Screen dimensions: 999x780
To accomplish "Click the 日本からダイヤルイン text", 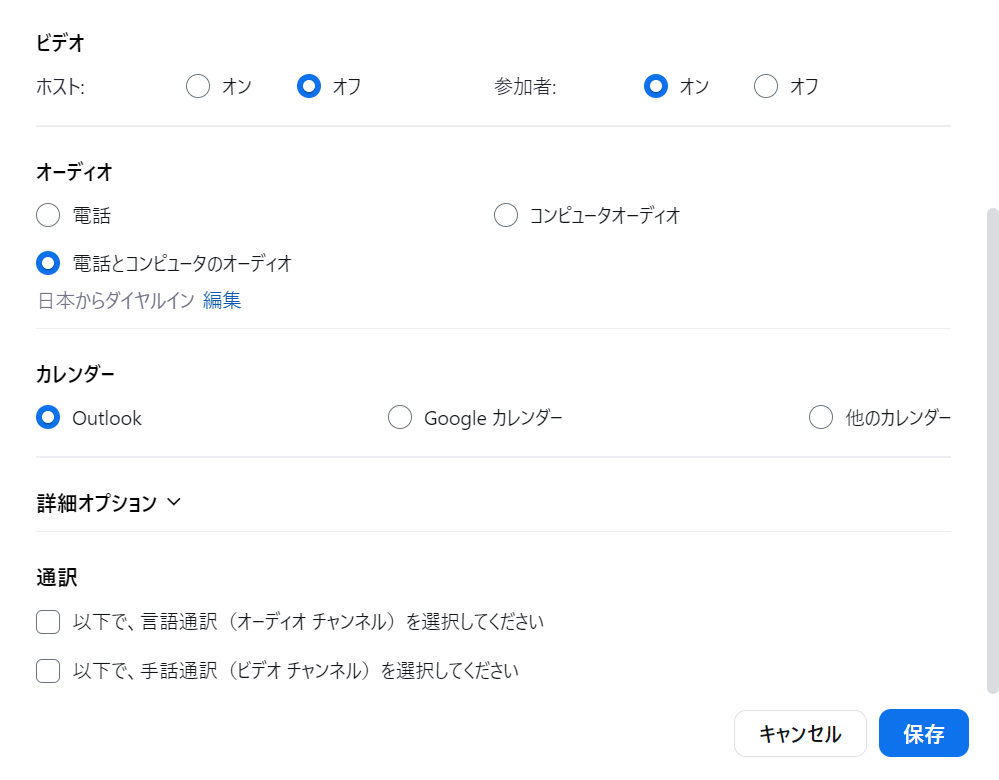I will coord(116,300).
